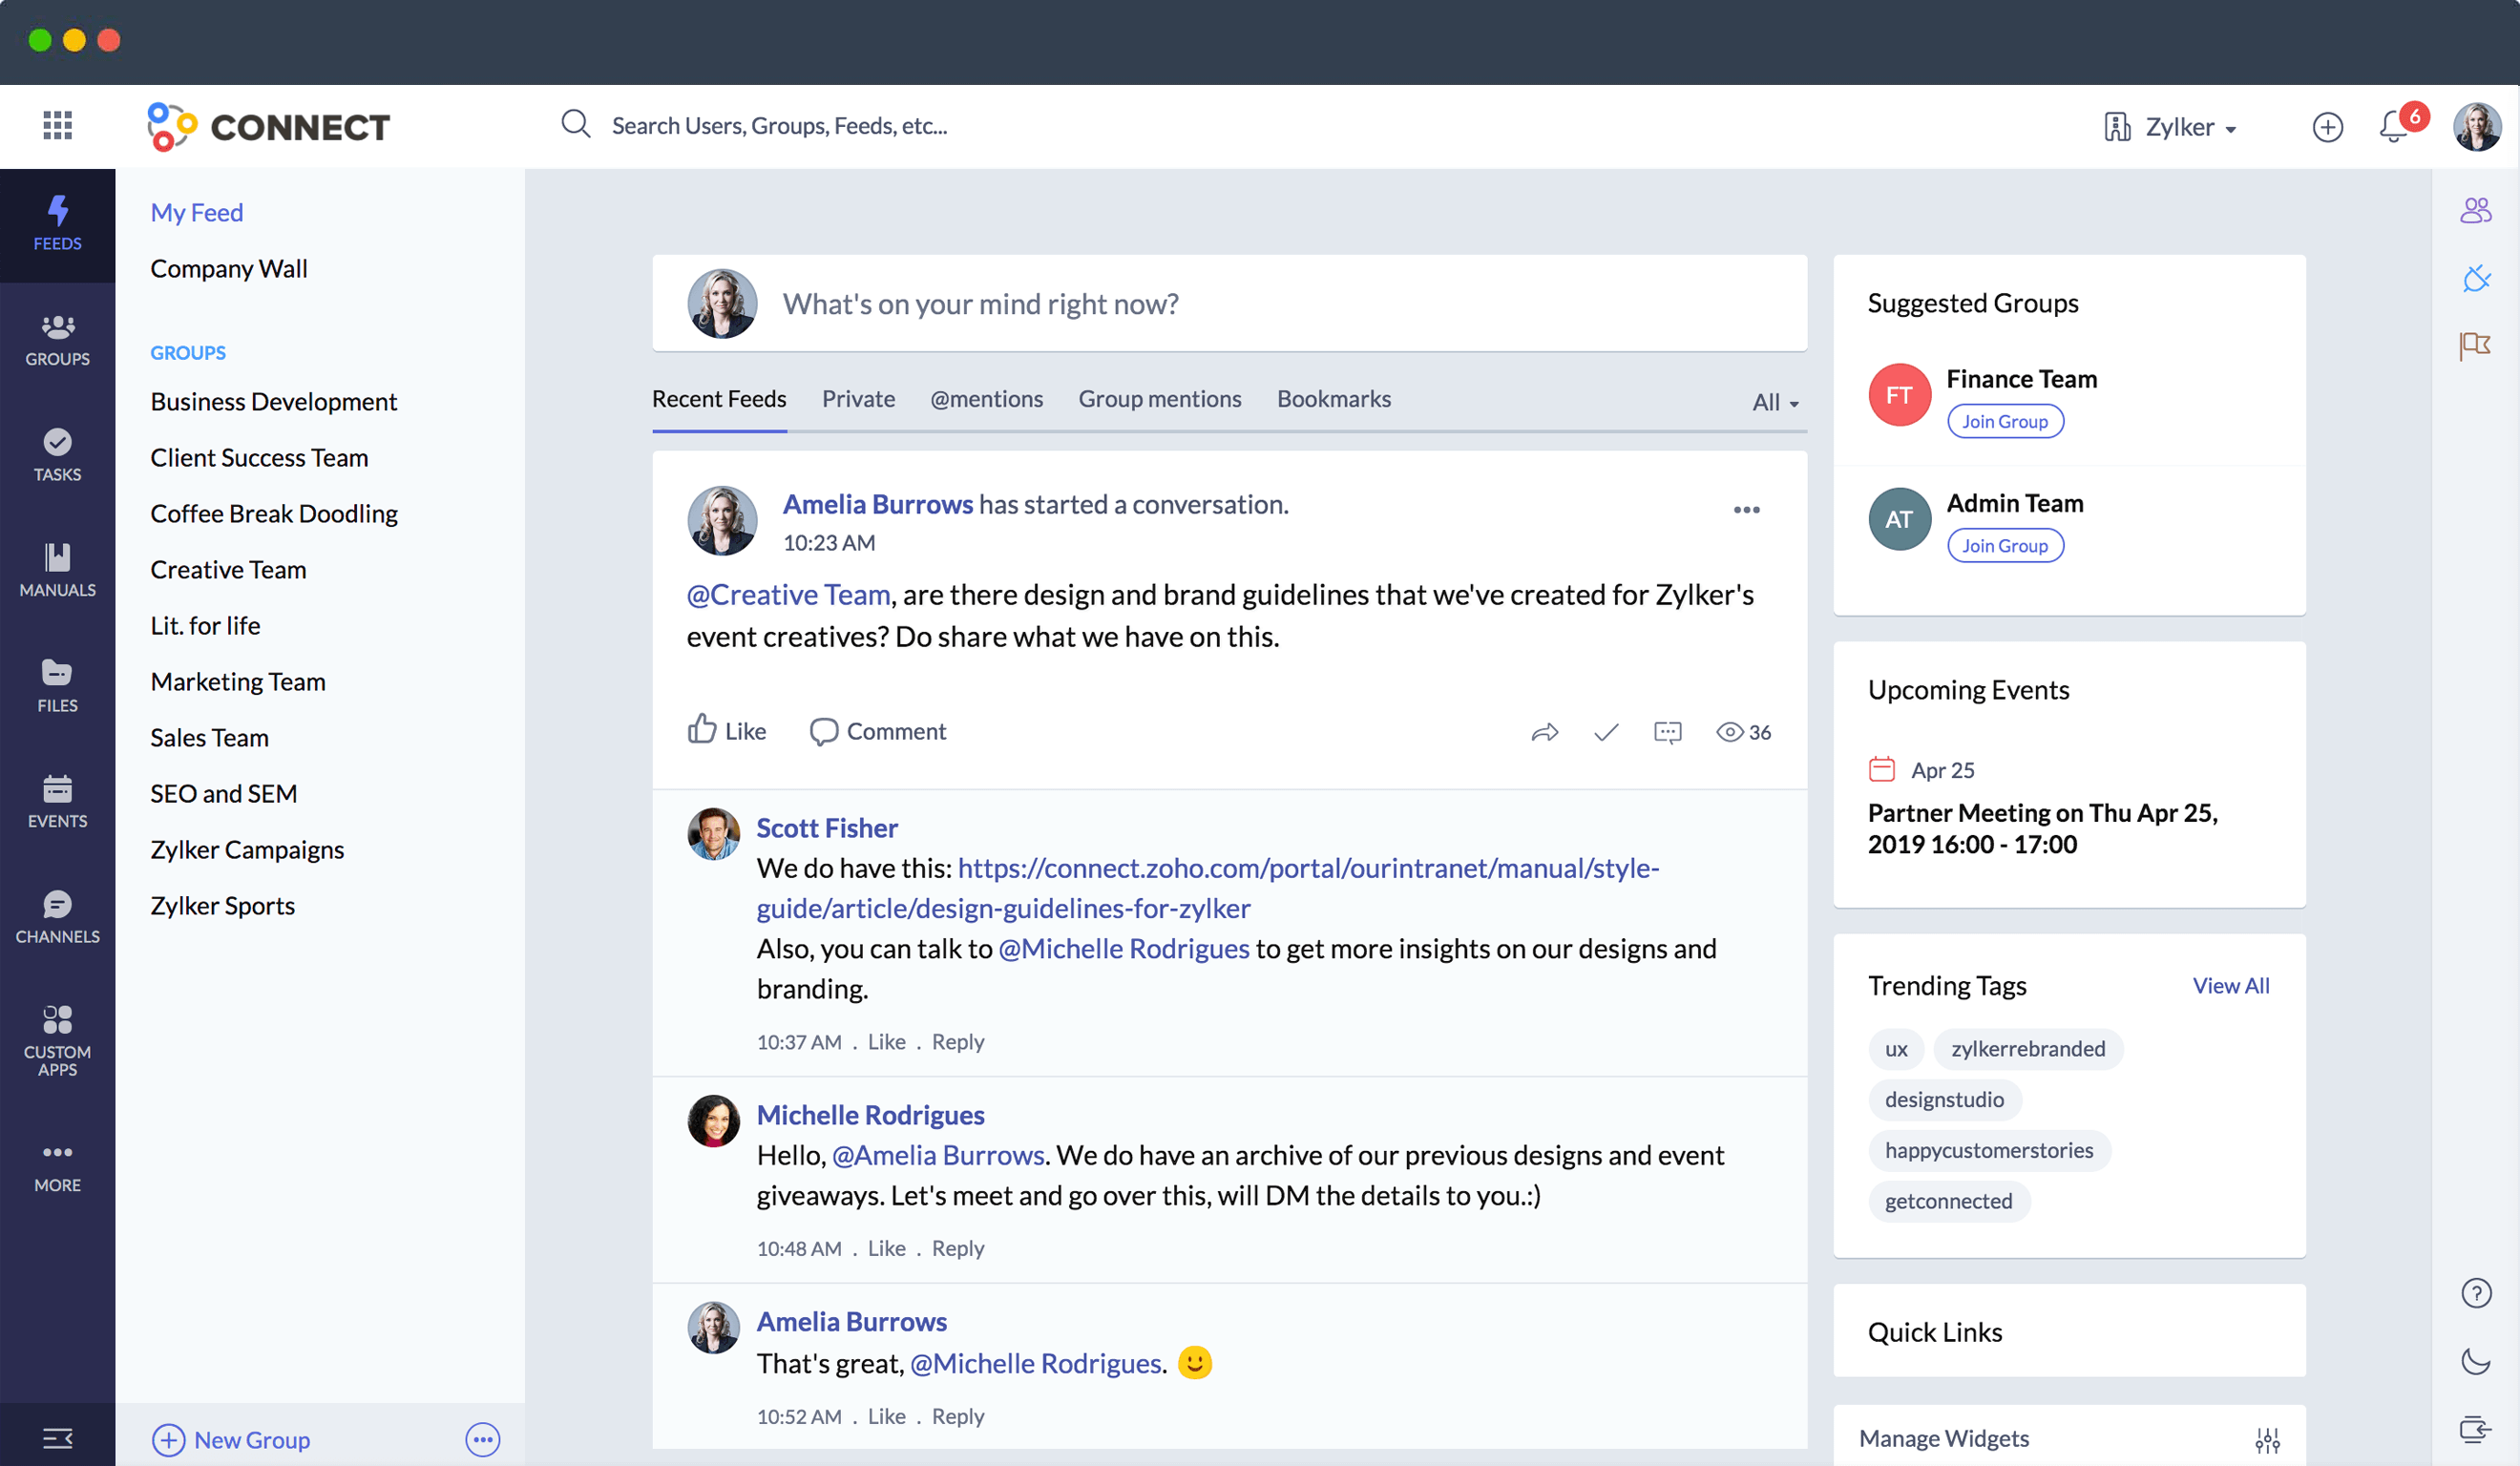Image resolution: width=2520 pixels, height=1466 pixels.
Task: Comment on Amelia Burrows' post
Action: coord(877,732)
